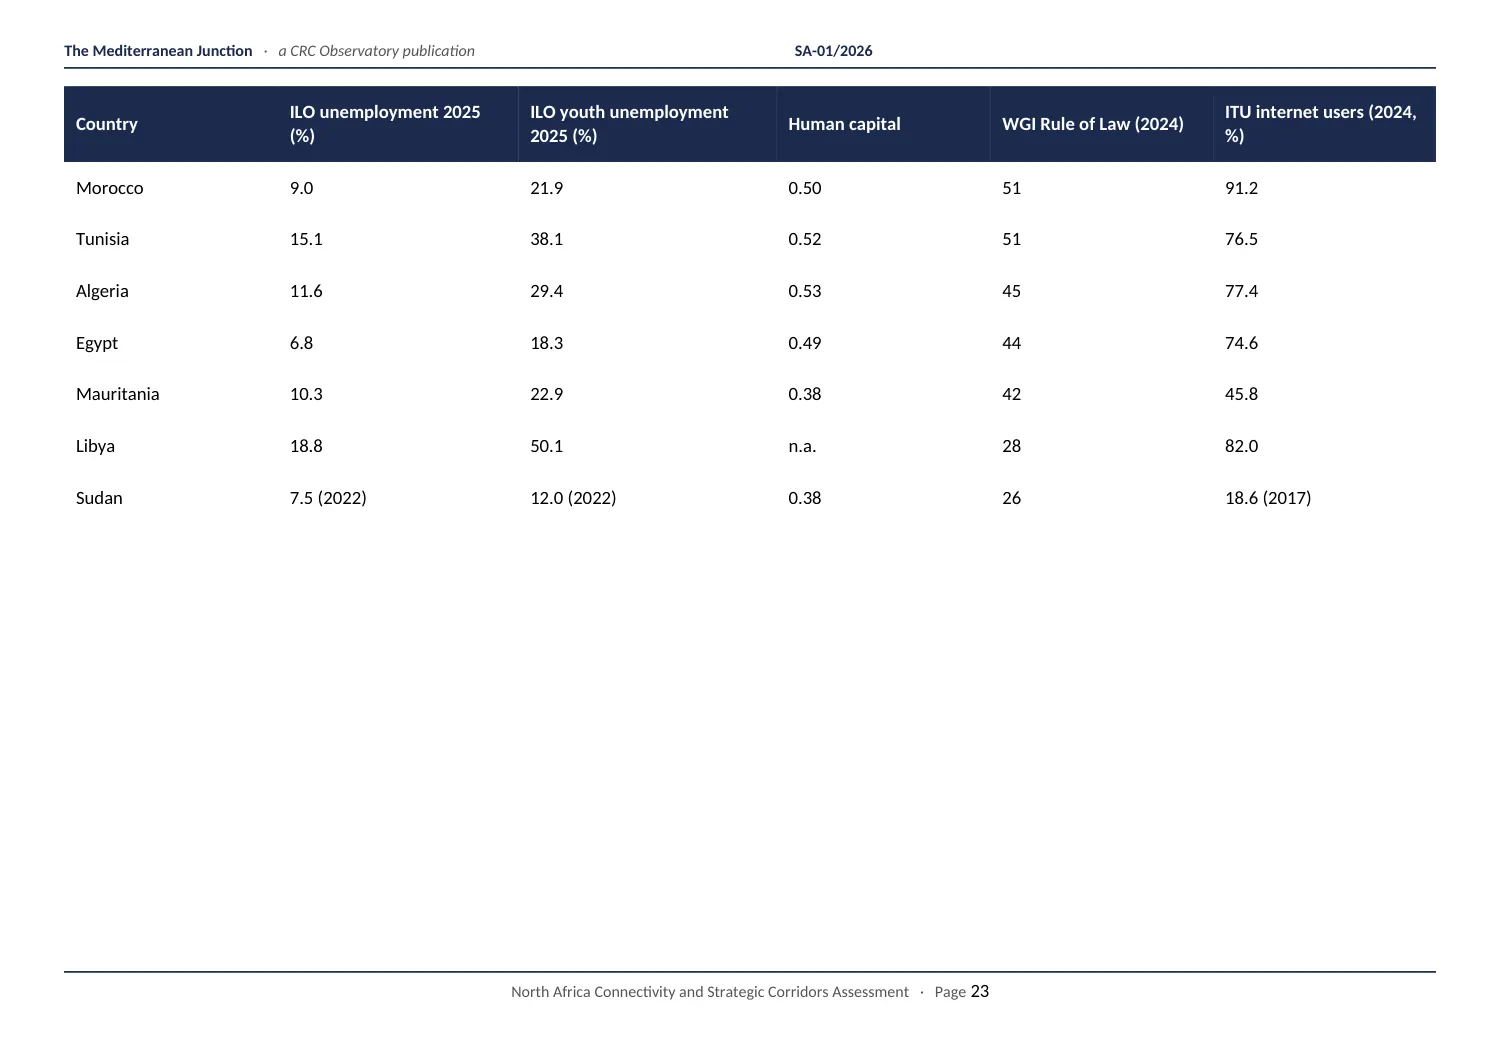Click Tunisia's youth unemployment value 38.1

click(546, 239)
